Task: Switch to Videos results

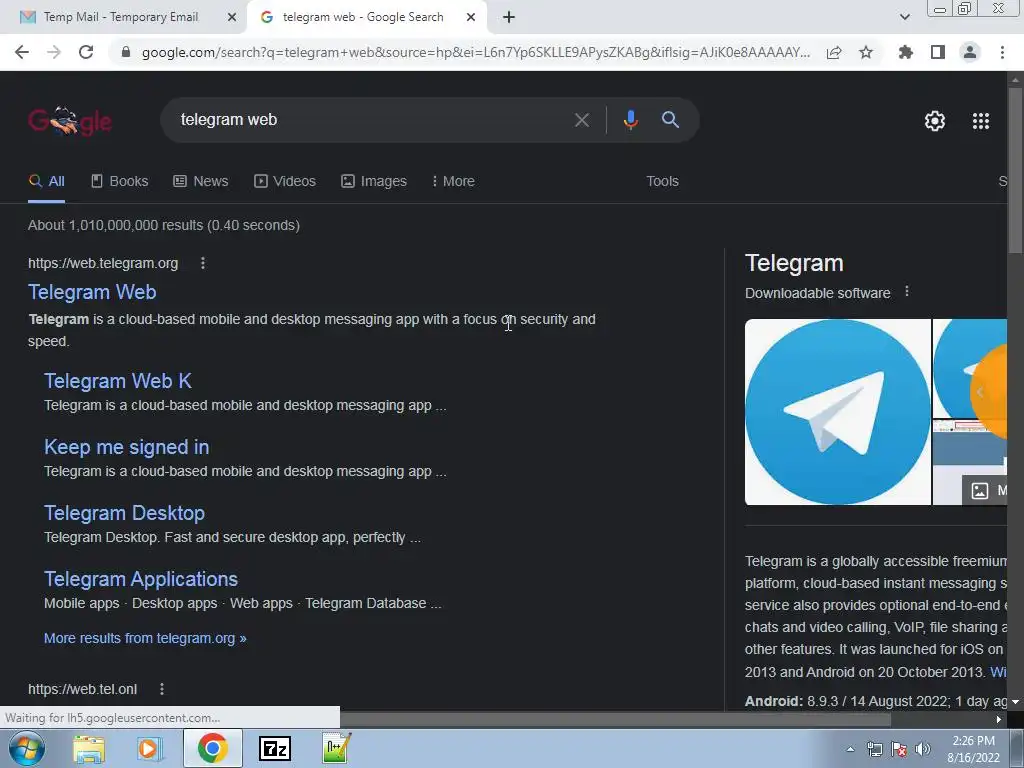Action: (x=285, y=181)
